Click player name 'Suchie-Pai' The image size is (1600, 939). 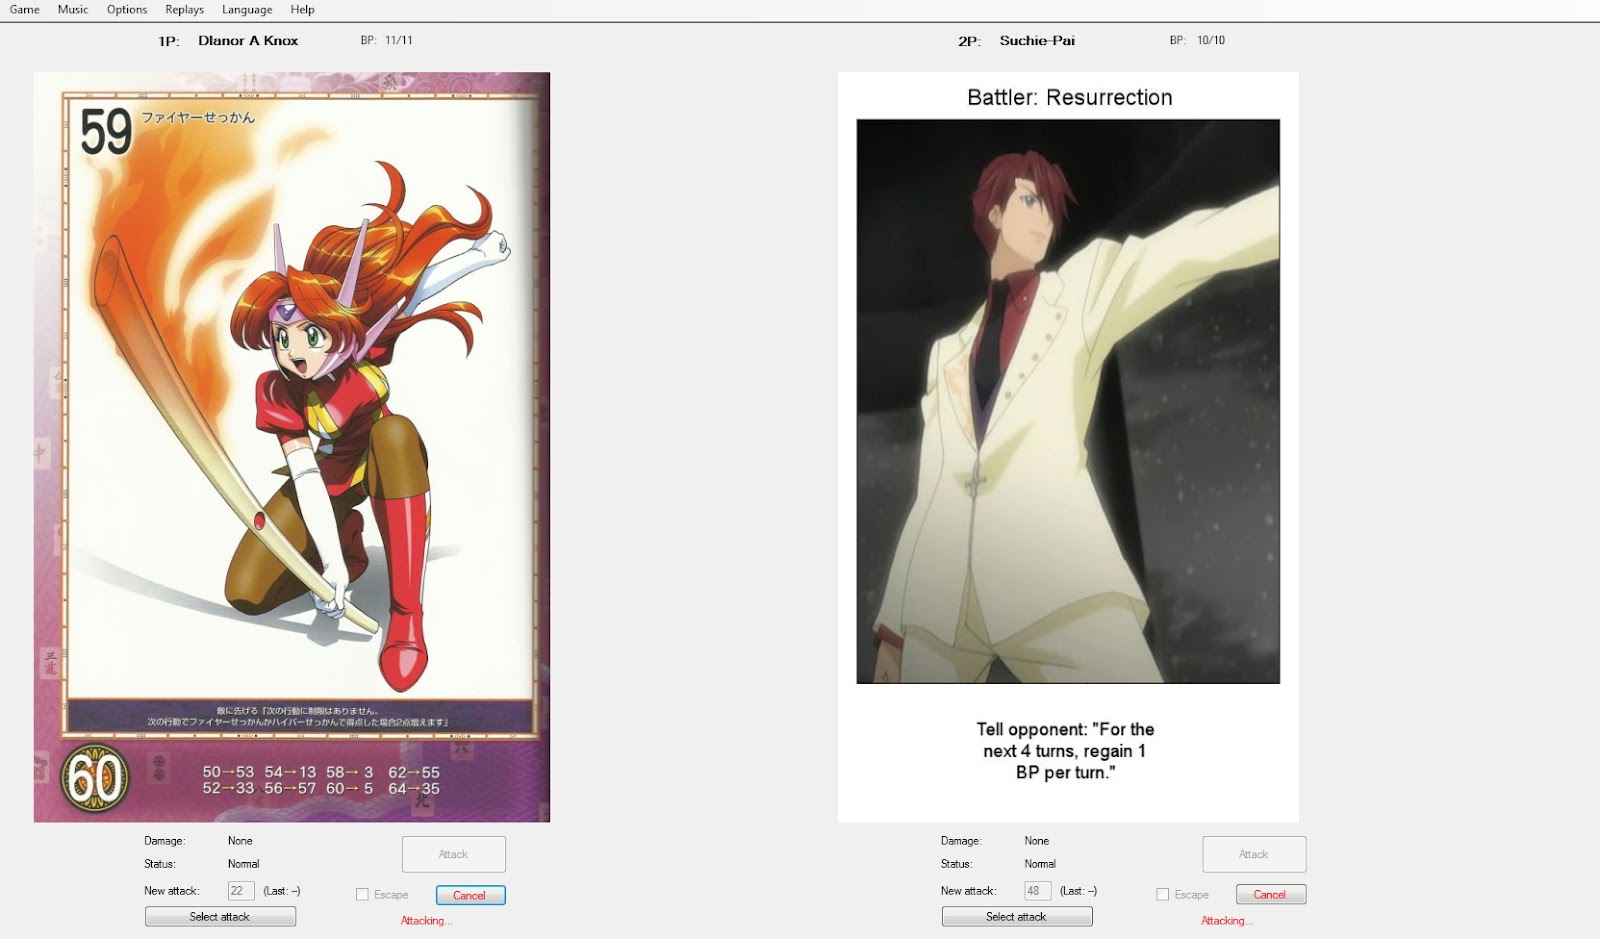(x=1037, y=41)
